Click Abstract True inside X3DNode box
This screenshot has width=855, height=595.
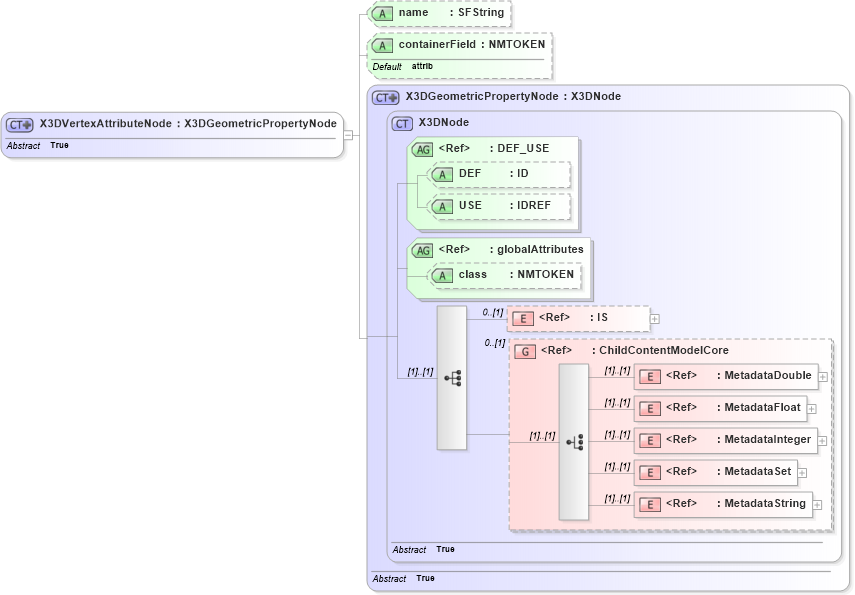pyautogui.click(x=423, y=550)
